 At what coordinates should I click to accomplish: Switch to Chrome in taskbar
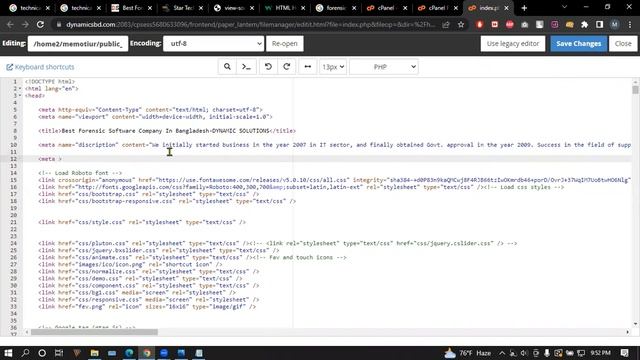coord(147,353)
